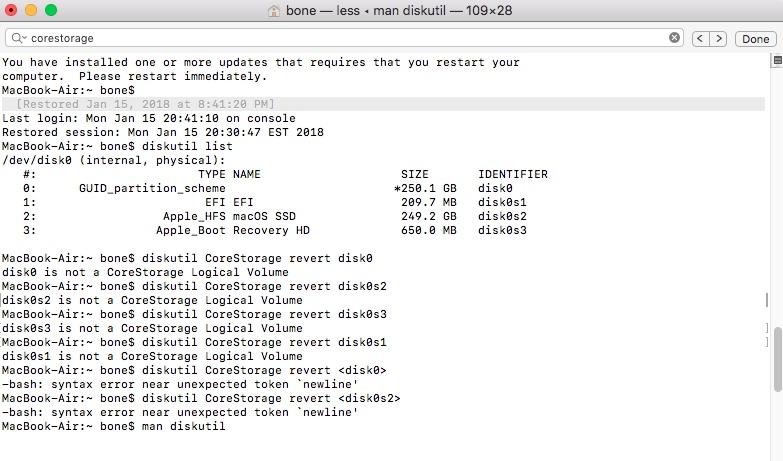Click the split pane icon
Image resolution: width=783 pixels, height=461 pixels.
click(x=777, y=61)
